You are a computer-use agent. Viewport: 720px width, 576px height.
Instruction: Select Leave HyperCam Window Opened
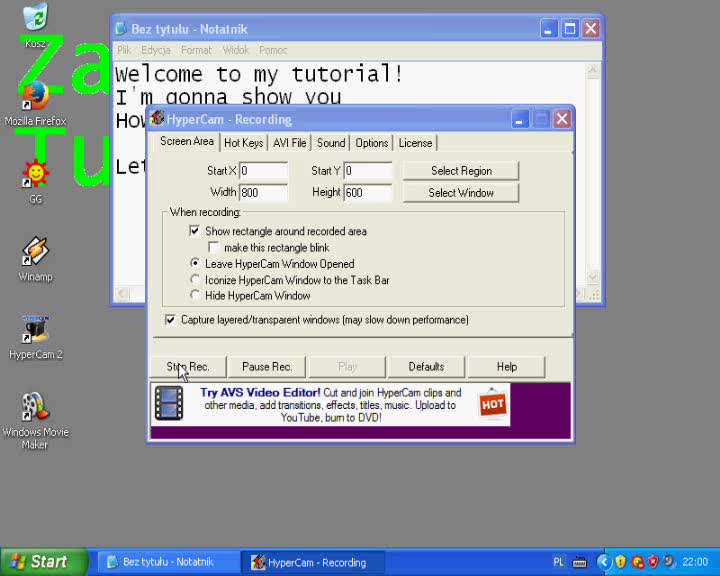point(195,263)
